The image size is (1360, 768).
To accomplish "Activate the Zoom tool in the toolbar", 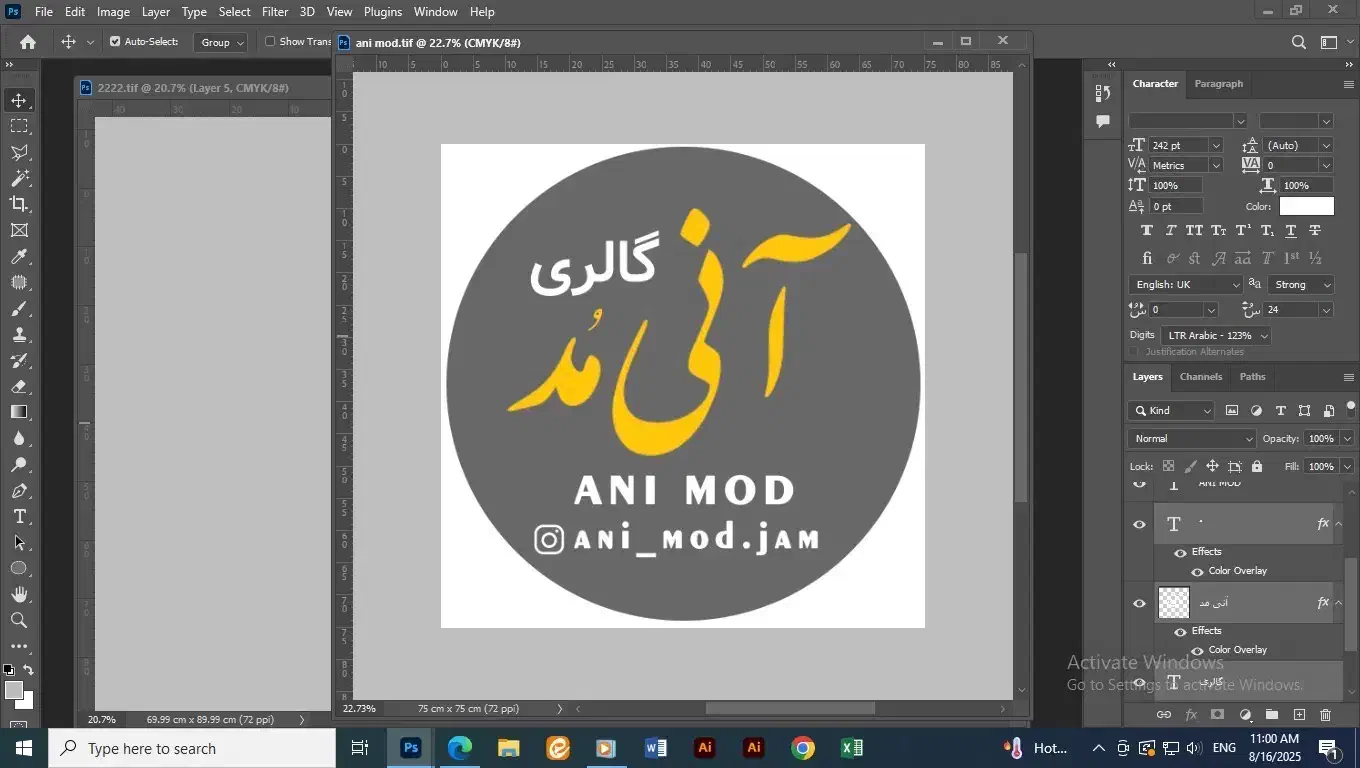I will (x=19, y=621).
